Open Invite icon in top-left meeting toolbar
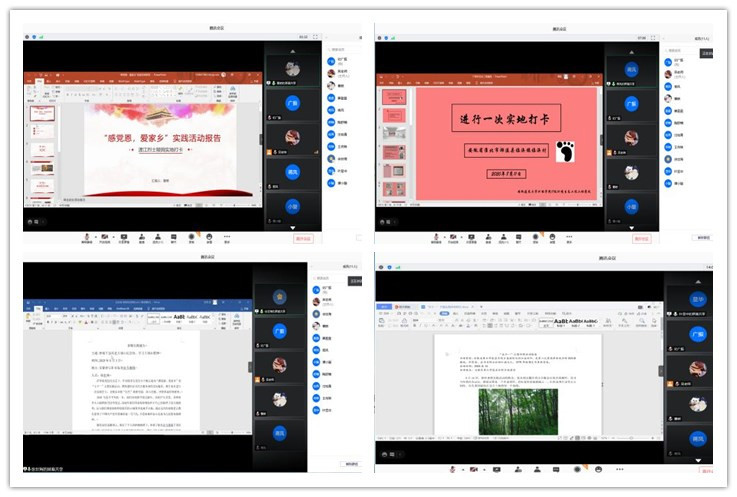 tap(142, 237)
